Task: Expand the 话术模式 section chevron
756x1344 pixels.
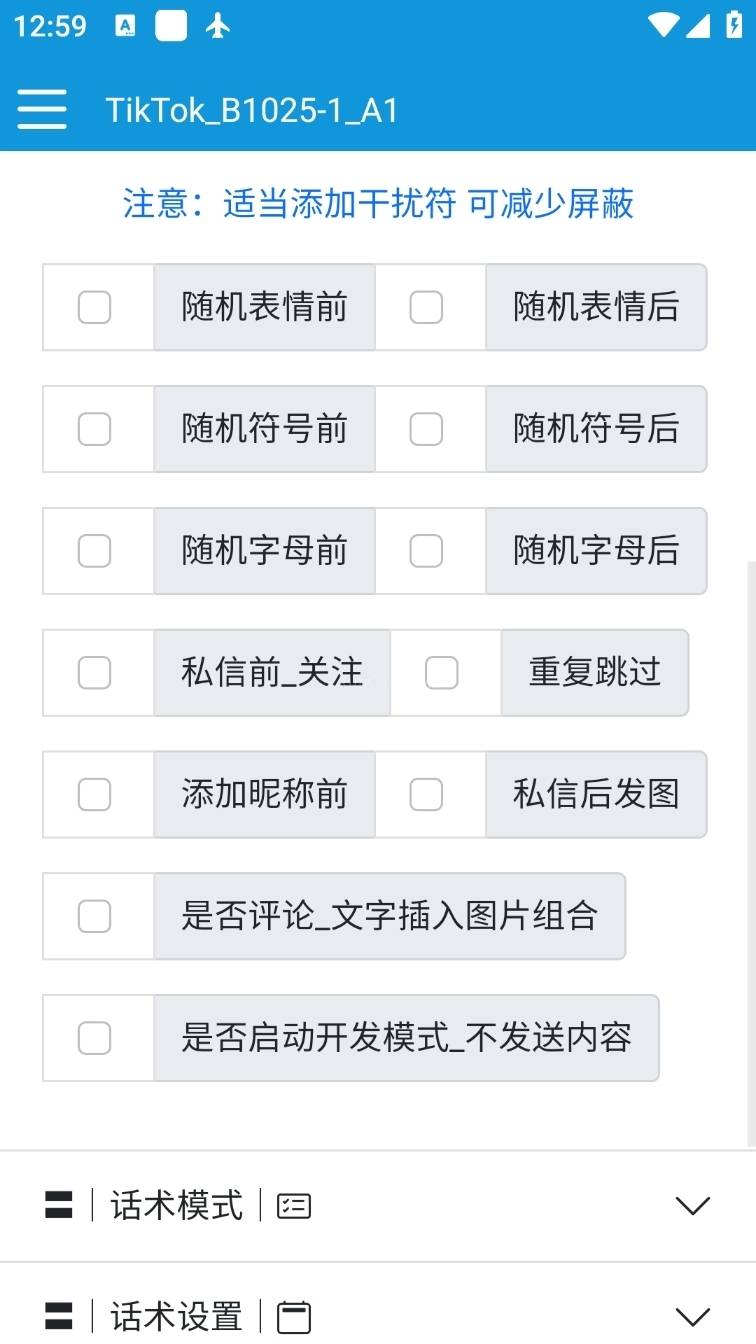Action: (693, 1206)
